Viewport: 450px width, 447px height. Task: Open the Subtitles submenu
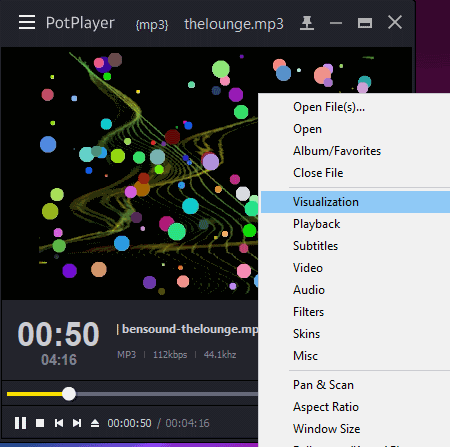pos(355,246)
